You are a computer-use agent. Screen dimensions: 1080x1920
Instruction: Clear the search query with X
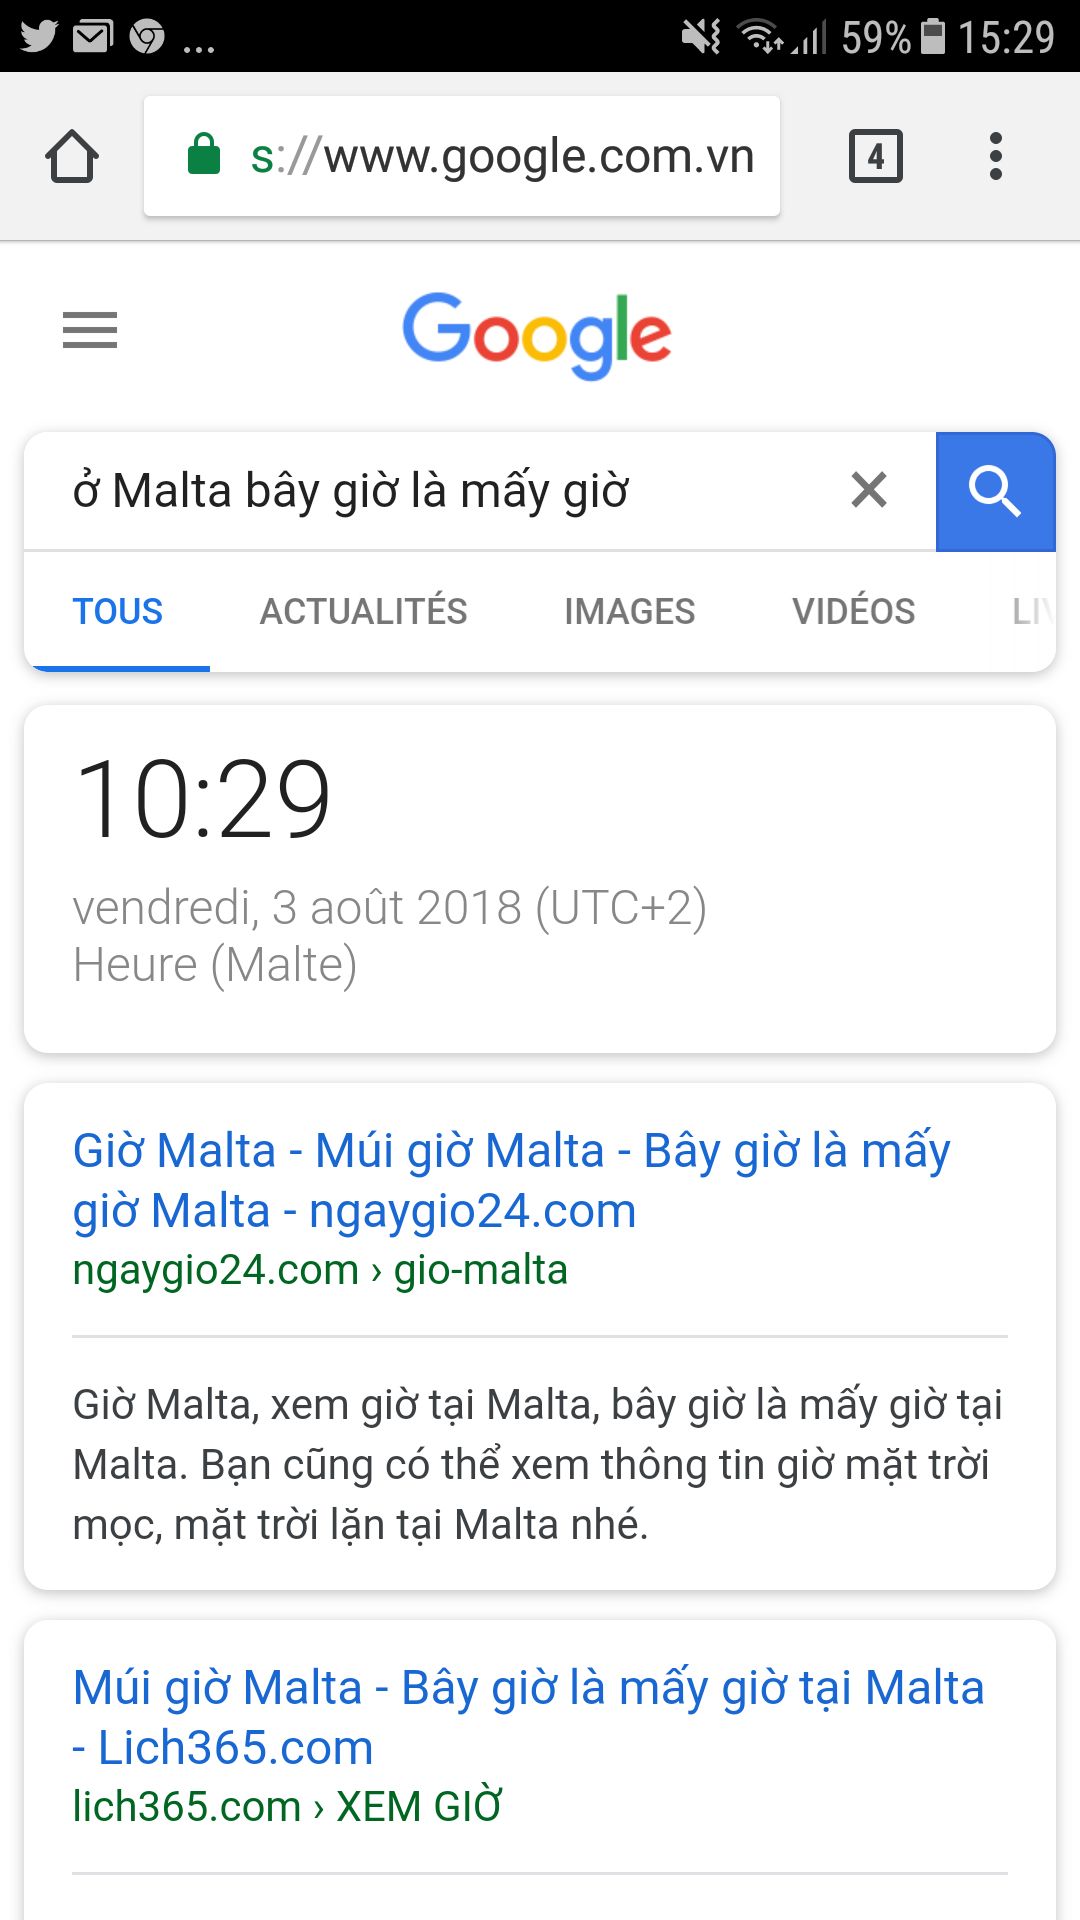869,490
